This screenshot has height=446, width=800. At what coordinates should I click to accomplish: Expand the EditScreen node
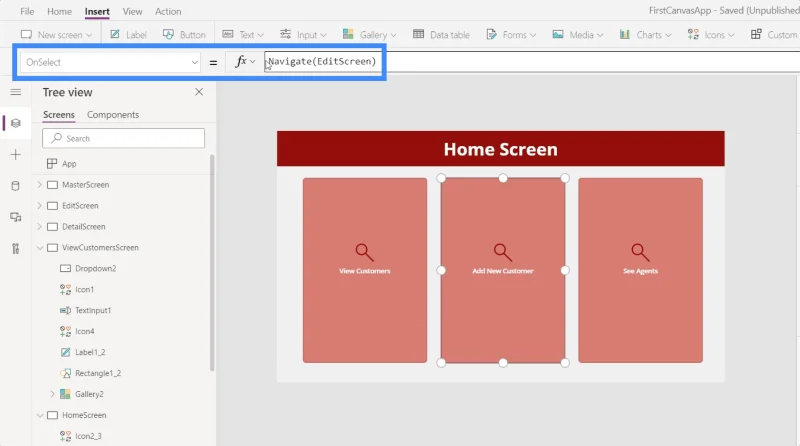(40, 206)
